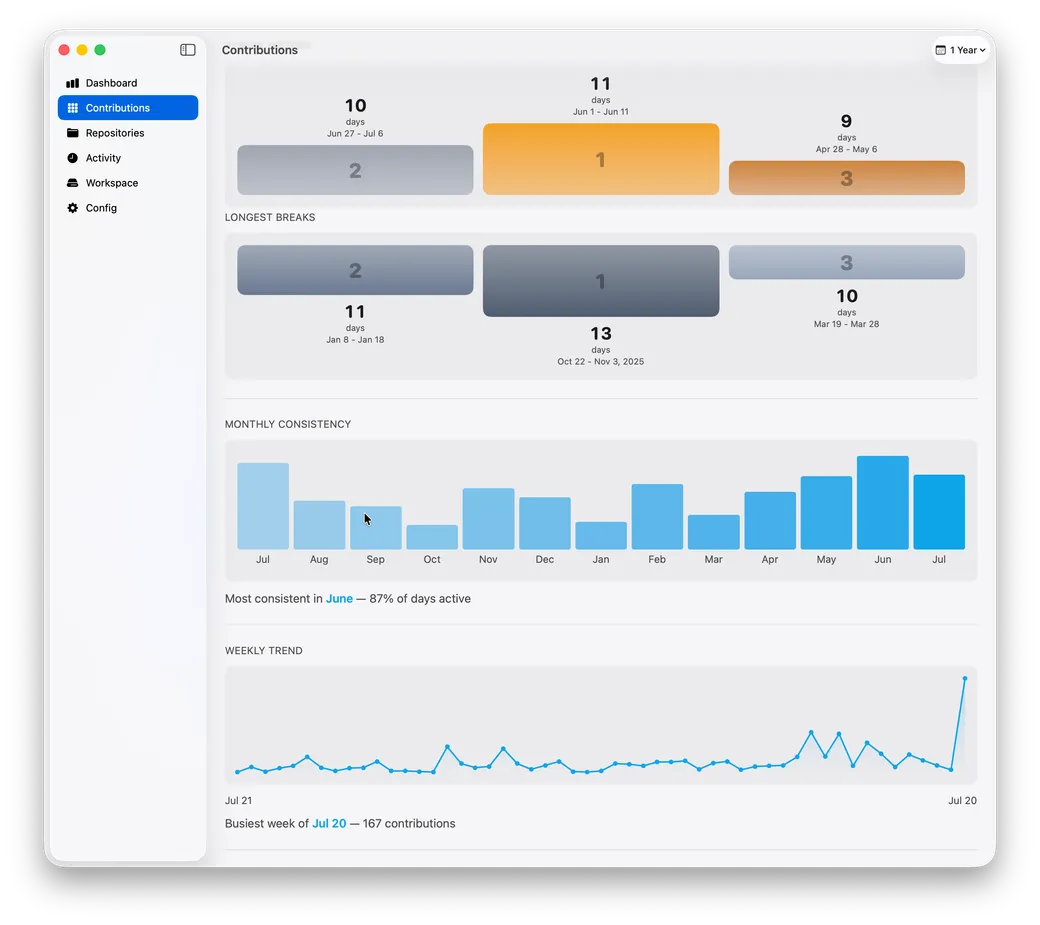Click the Nov consistency bar
The height and width of the screenshot is (925, 1040).
click(488, 519)
